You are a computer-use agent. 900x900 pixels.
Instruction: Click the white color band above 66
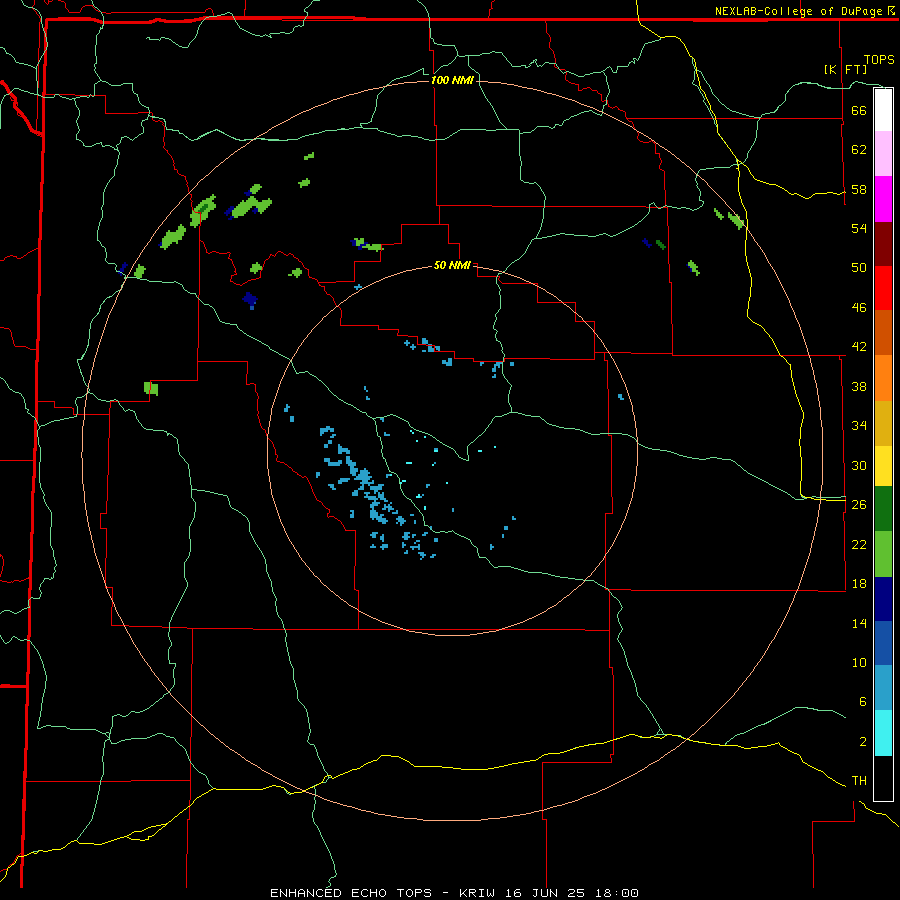click(883, 110)
